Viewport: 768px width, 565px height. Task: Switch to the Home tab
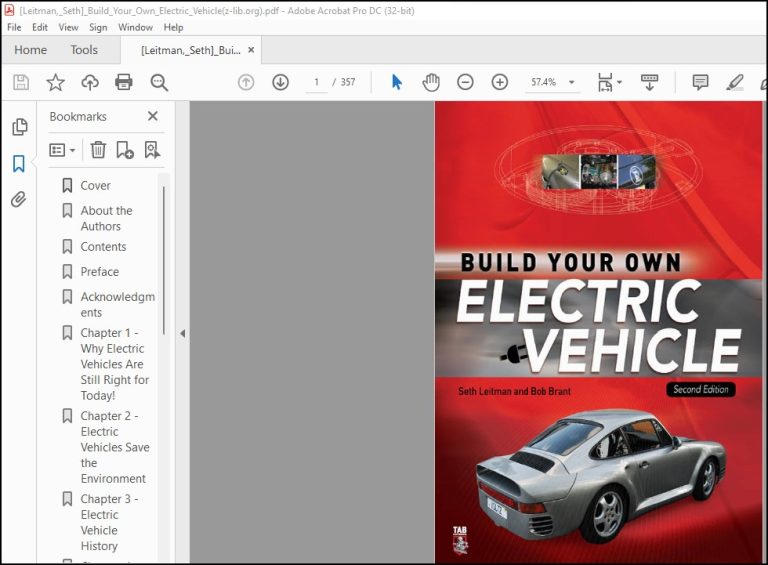tap(30, 50)
